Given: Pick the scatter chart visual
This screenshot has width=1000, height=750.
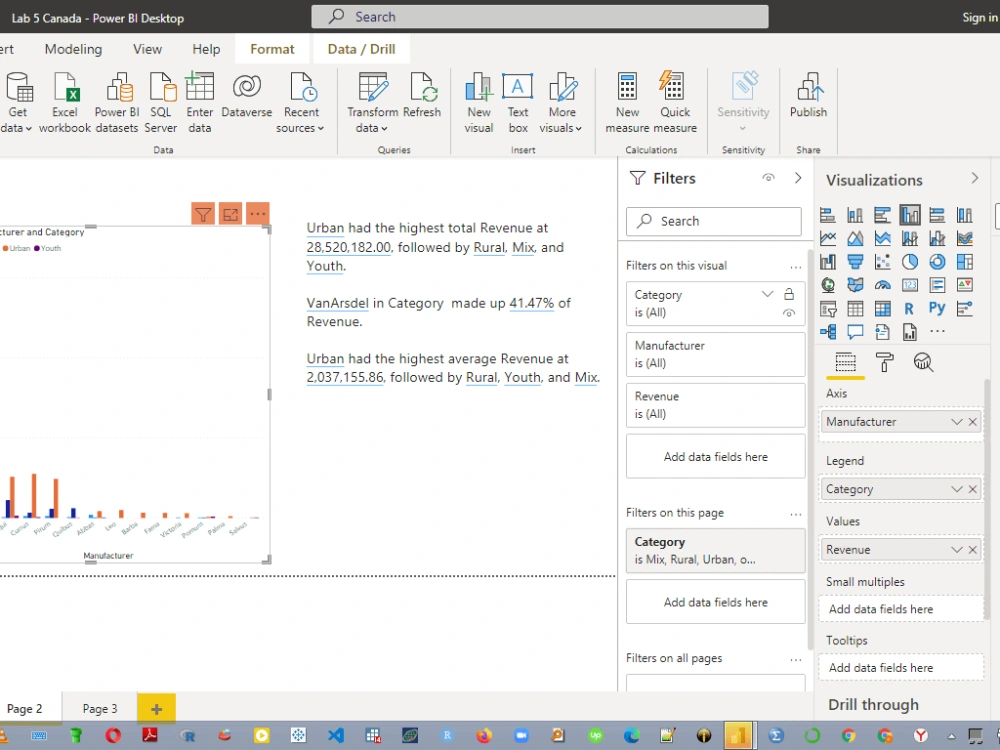Looking at the screenshot, I should click(883, 261).
